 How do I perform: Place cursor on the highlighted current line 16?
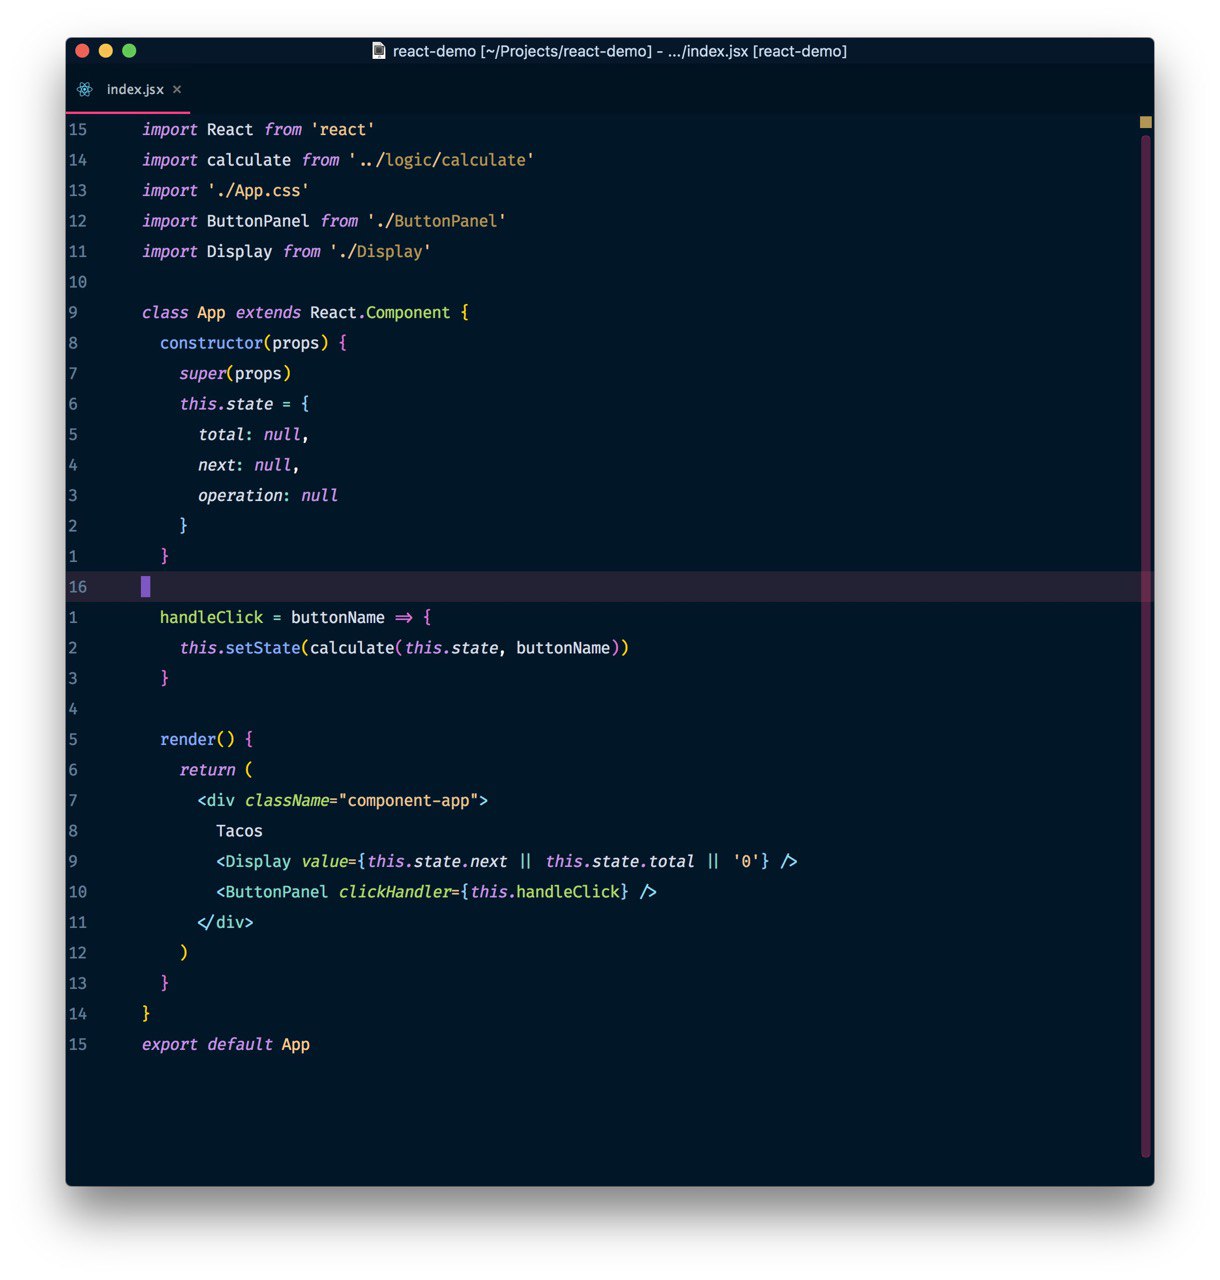(x=610, y=587)
